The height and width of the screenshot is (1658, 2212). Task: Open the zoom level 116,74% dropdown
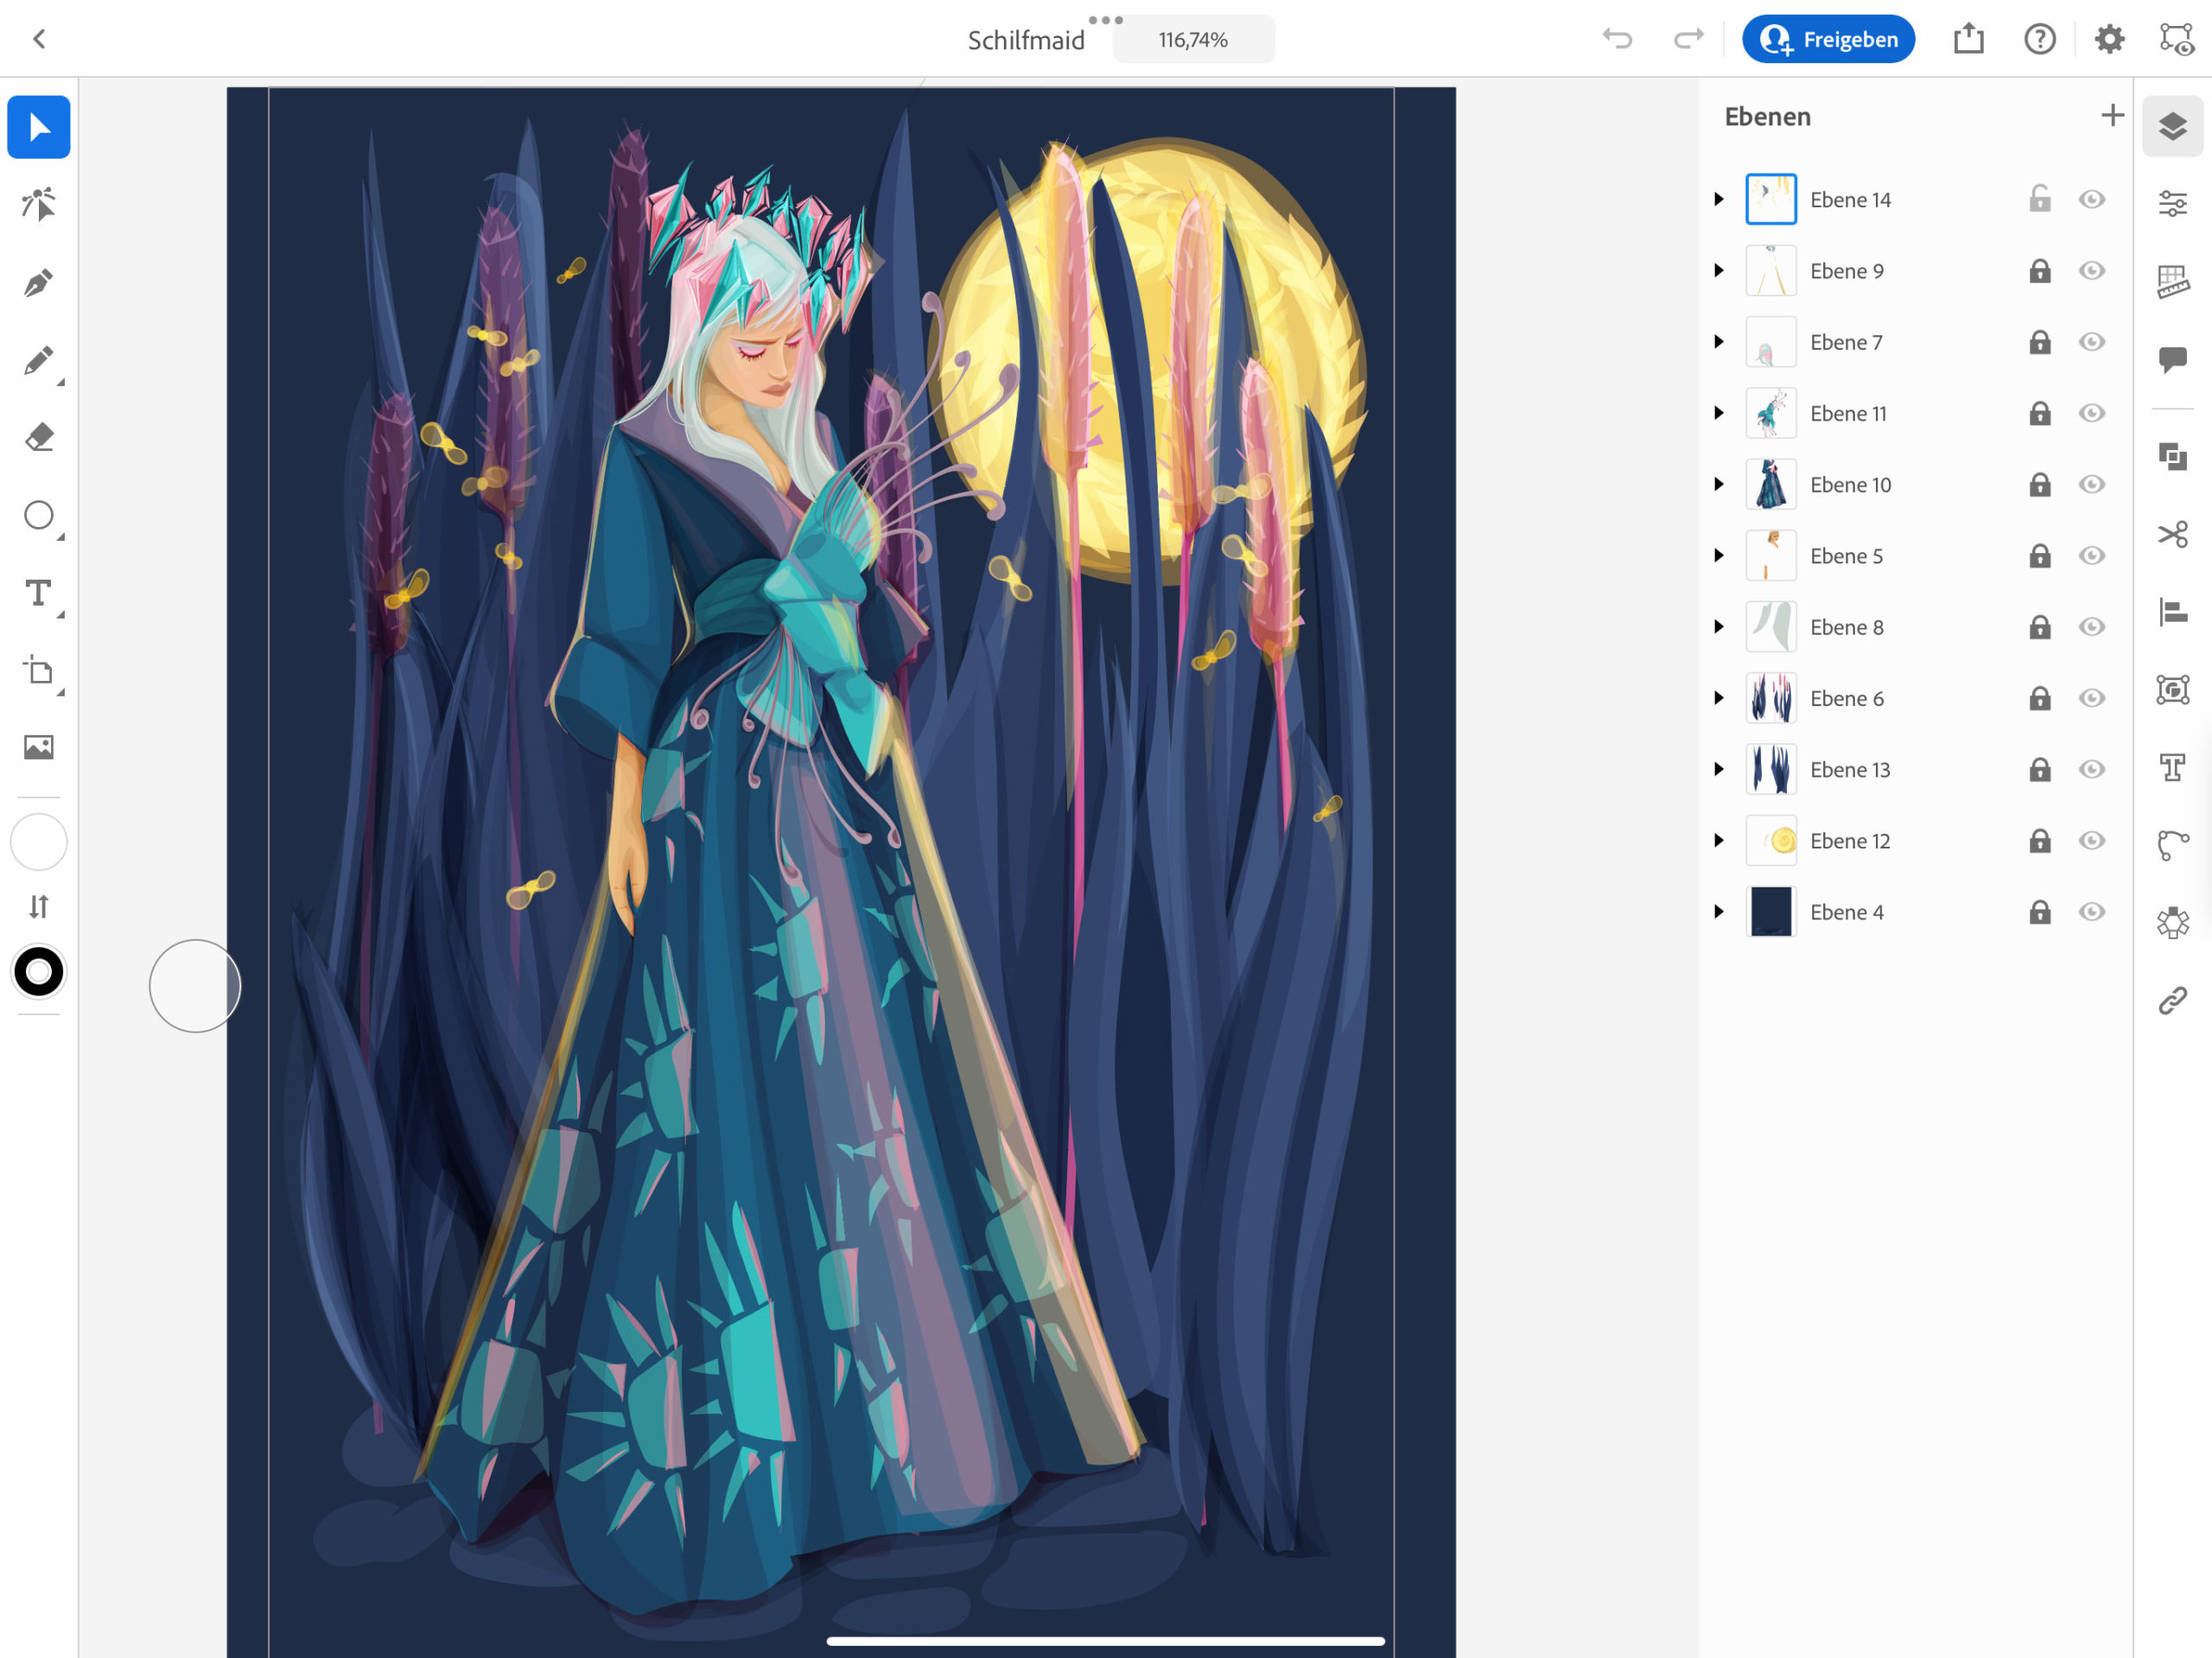1192,40
